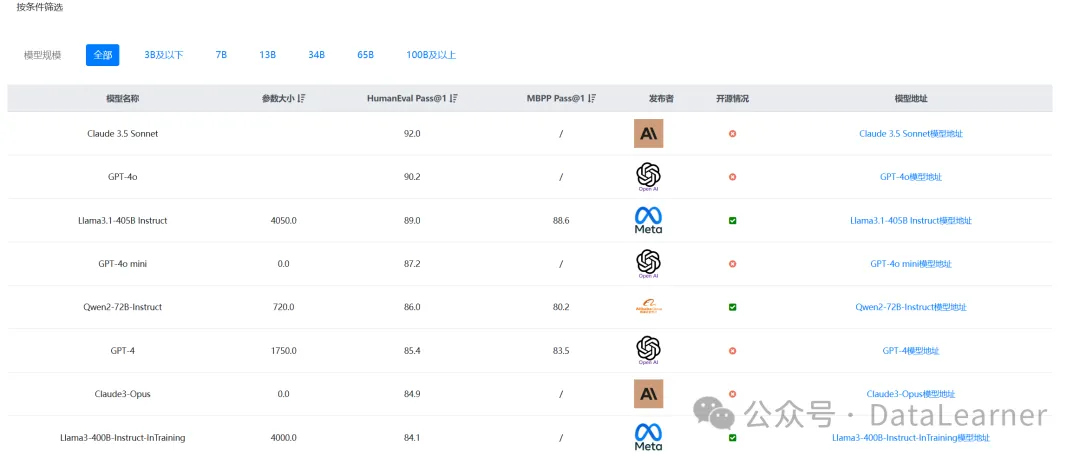Screen dimensions: 1080x458
Task: Click model name GPT-4o mini
Action: click(123, 264)
